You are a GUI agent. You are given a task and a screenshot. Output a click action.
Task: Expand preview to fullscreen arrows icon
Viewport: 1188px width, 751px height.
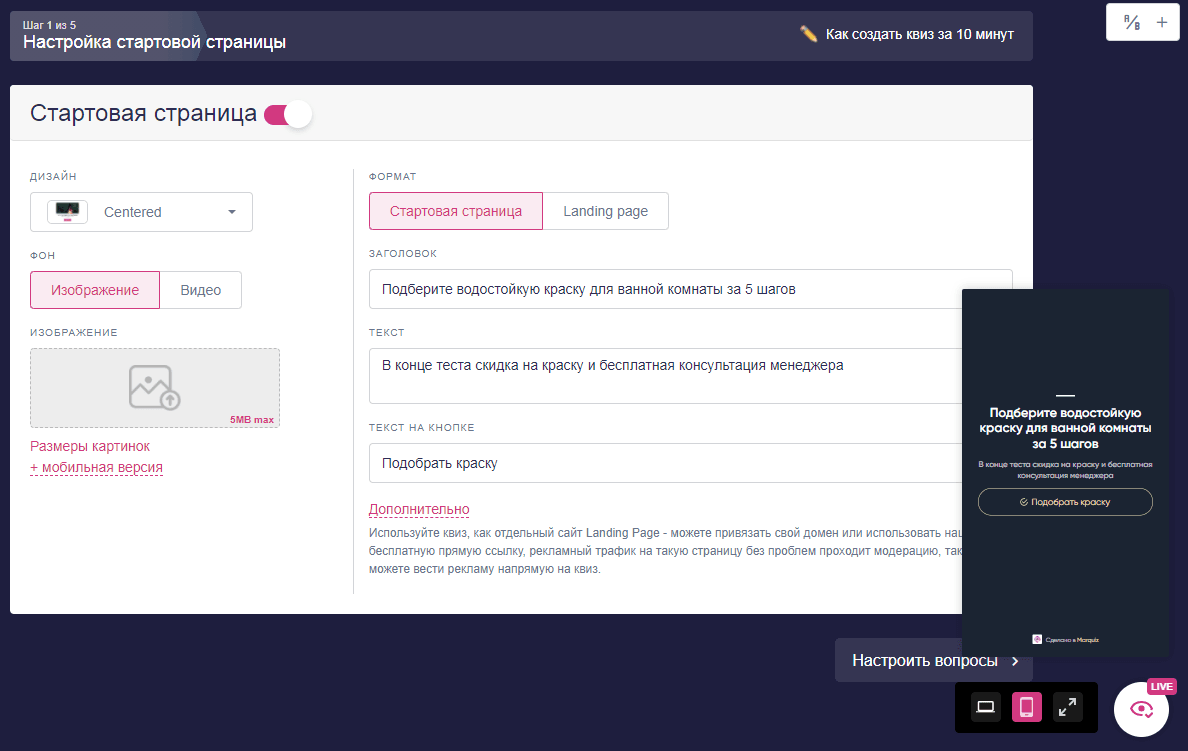click(x=1068, y=707)
